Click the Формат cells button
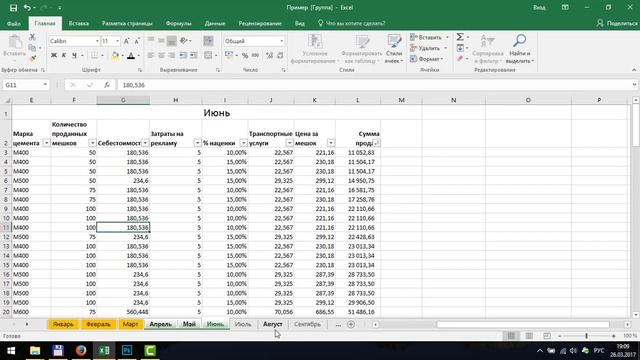The image size is (640, 360). (427, 59)
